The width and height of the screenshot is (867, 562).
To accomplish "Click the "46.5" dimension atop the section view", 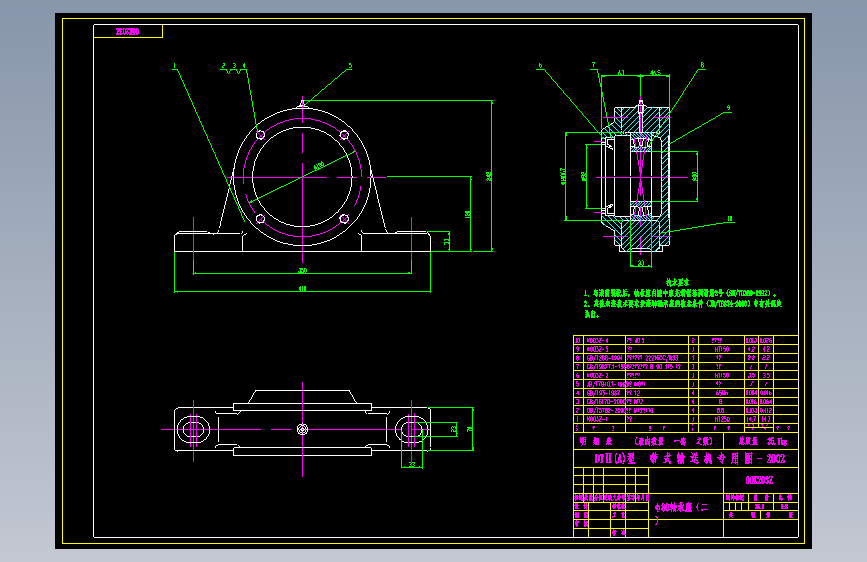I will (x=655, y=72).
